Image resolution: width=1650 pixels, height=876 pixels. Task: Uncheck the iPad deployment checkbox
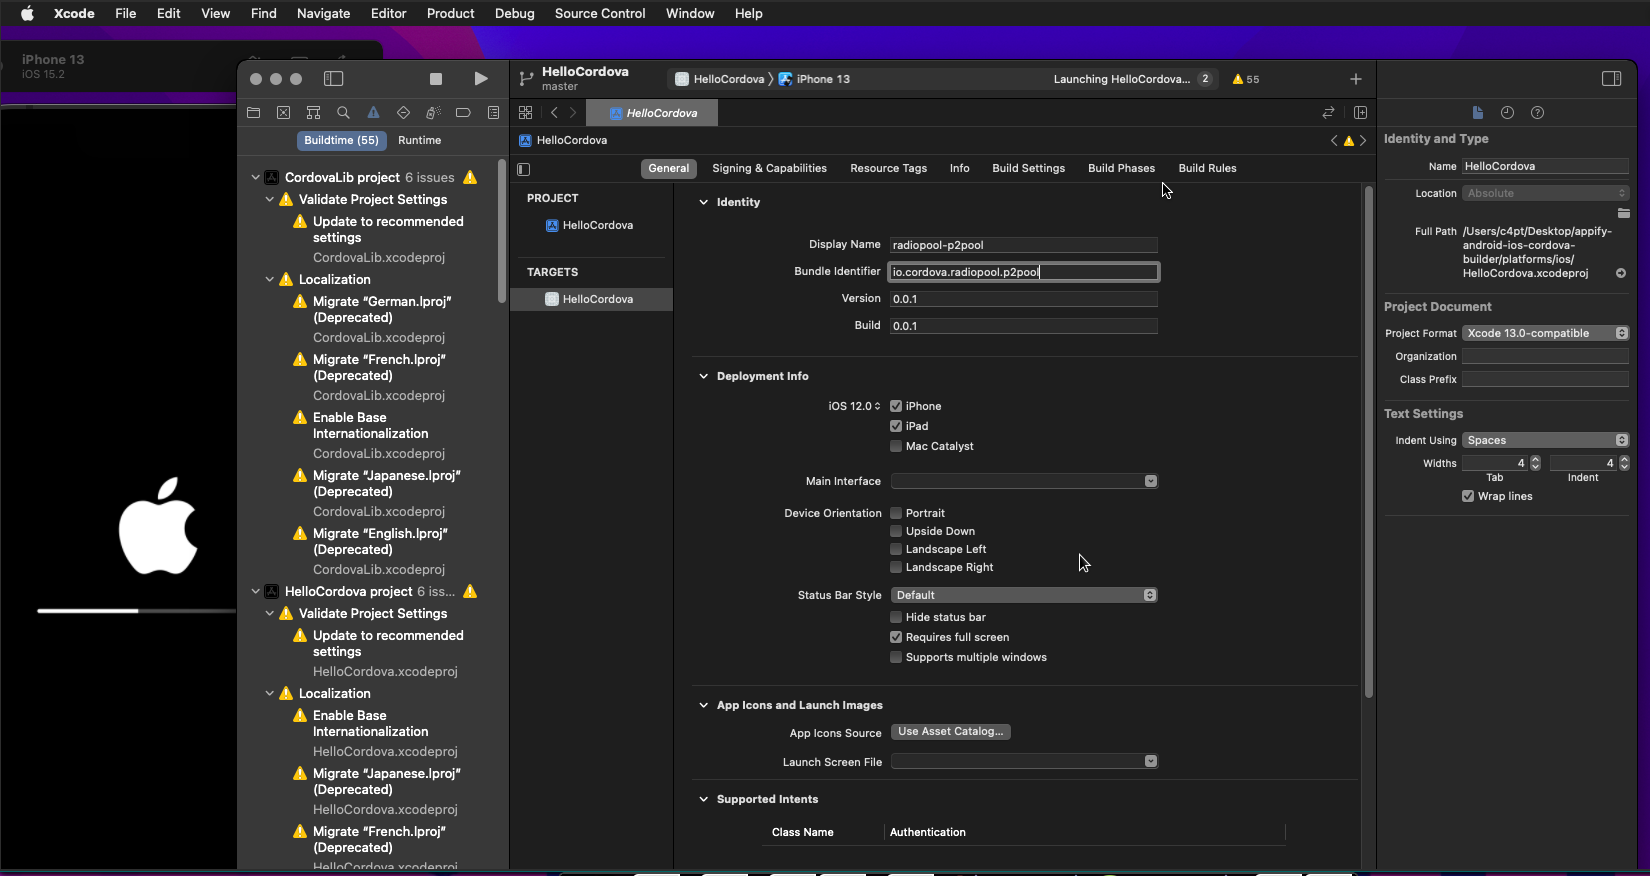coord(896,426)
